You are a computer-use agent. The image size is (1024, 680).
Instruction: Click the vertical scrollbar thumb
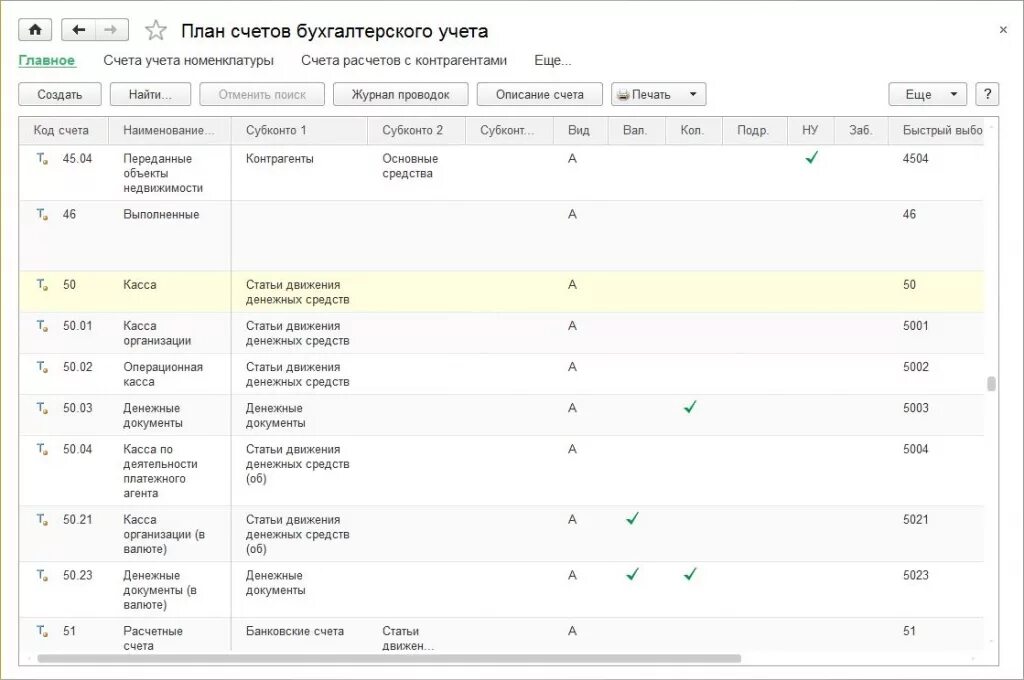click(991, 382)
